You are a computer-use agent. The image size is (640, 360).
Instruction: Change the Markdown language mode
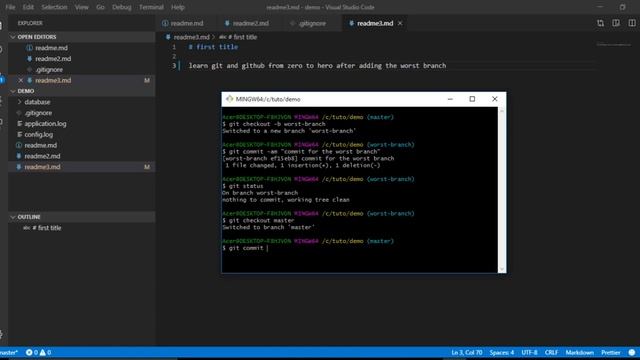point(580,353)
